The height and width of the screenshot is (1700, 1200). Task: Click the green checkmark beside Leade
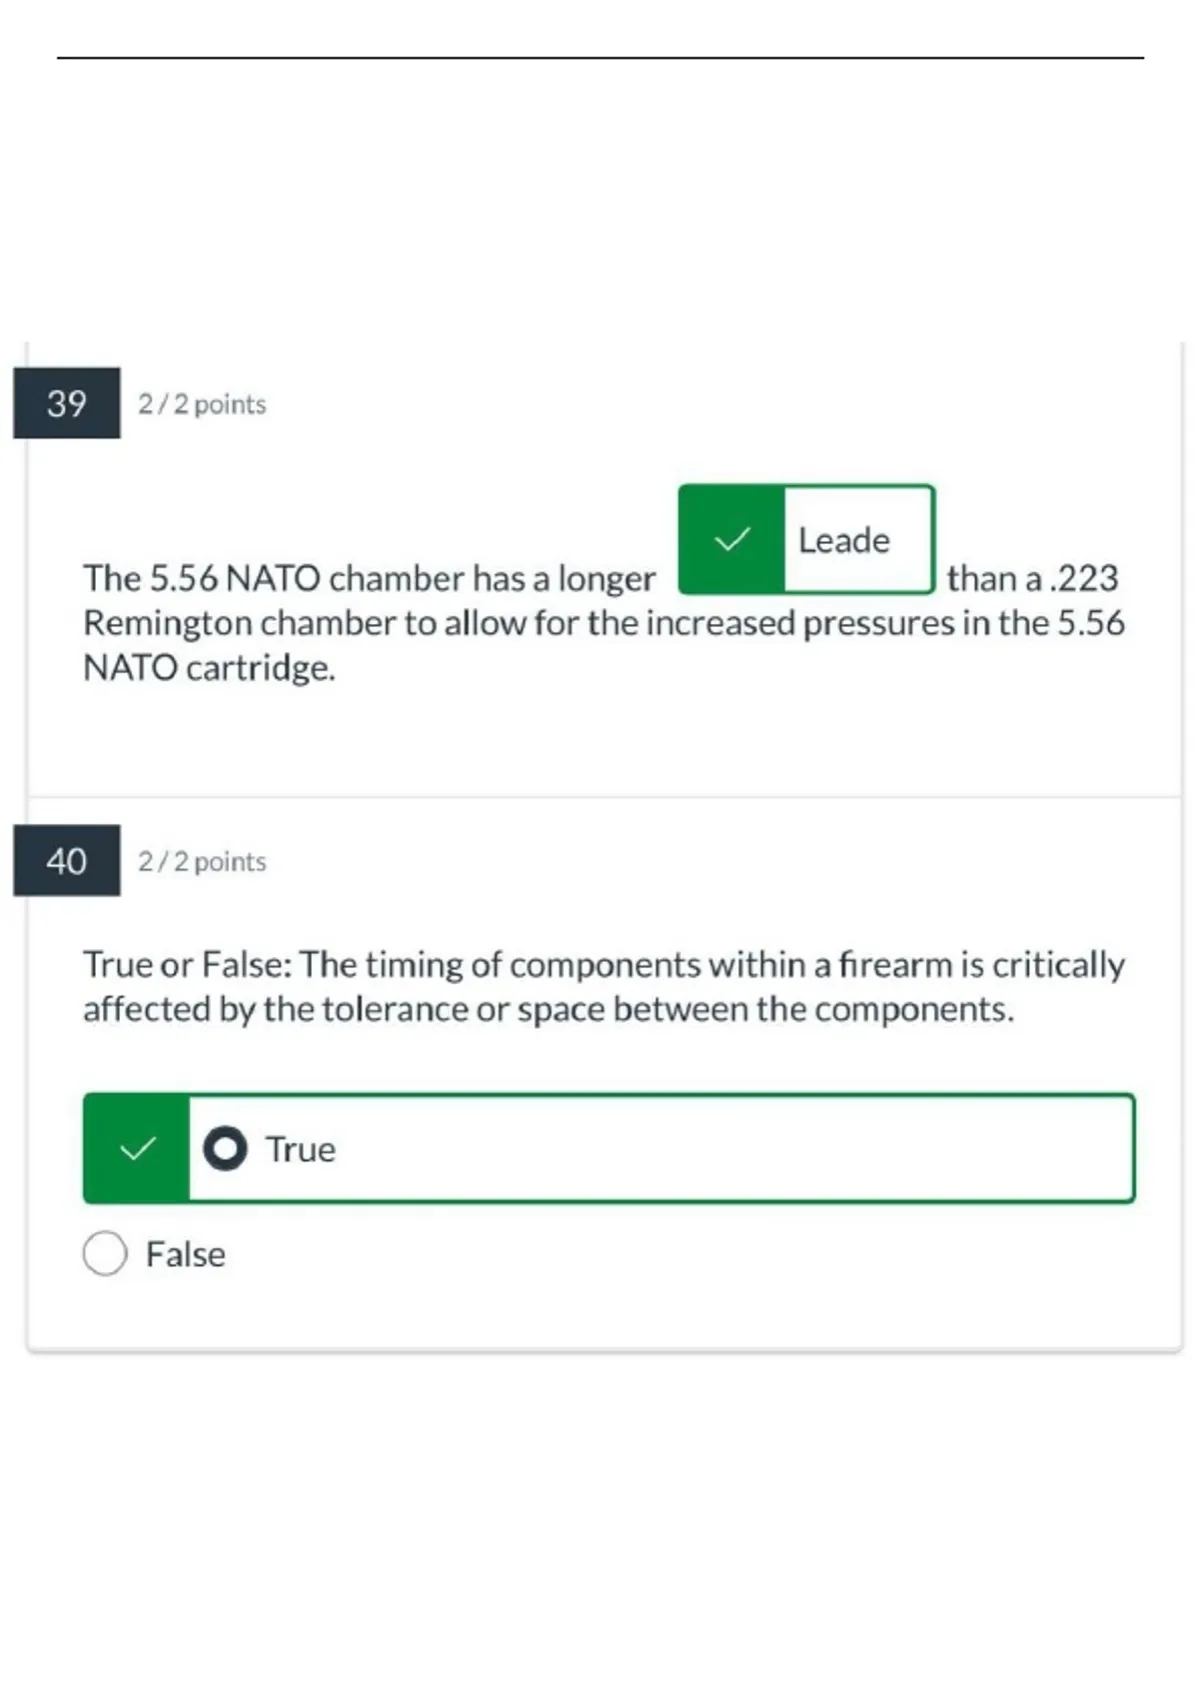(x=732, y=540)
